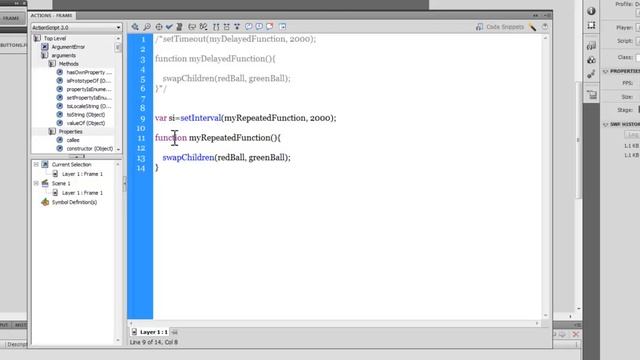Viewport: 640px width, 360px height.
Task: Switch to the FRAME tab on left
Action: pos(11,18)
